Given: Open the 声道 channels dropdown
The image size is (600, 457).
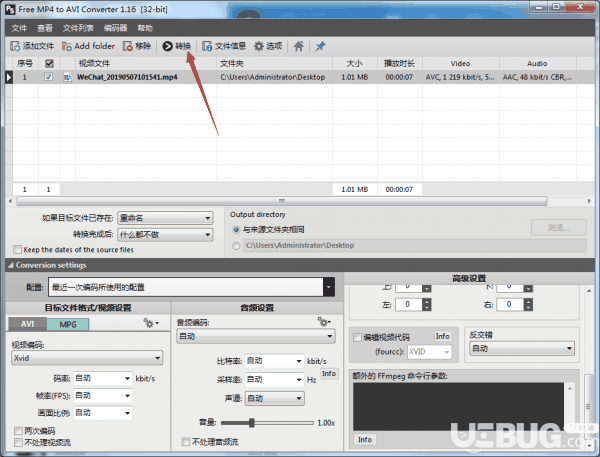Looking at the screenshot, I should pos(274,398).
